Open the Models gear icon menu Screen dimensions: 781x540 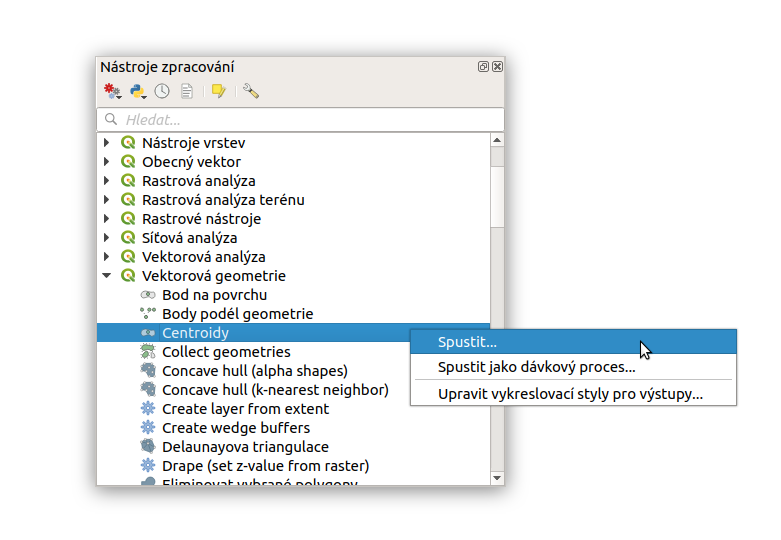tap(112, 91)
